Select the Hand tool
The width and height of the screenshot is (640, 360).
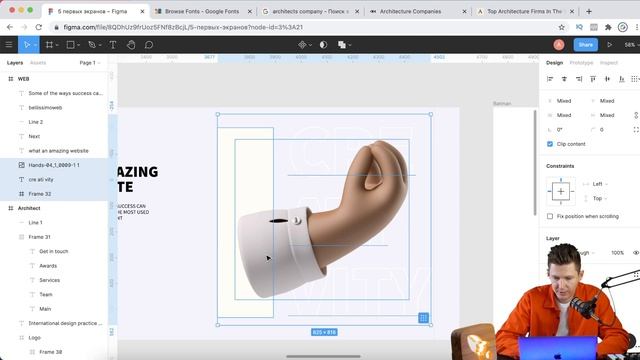tap(131, 44)
